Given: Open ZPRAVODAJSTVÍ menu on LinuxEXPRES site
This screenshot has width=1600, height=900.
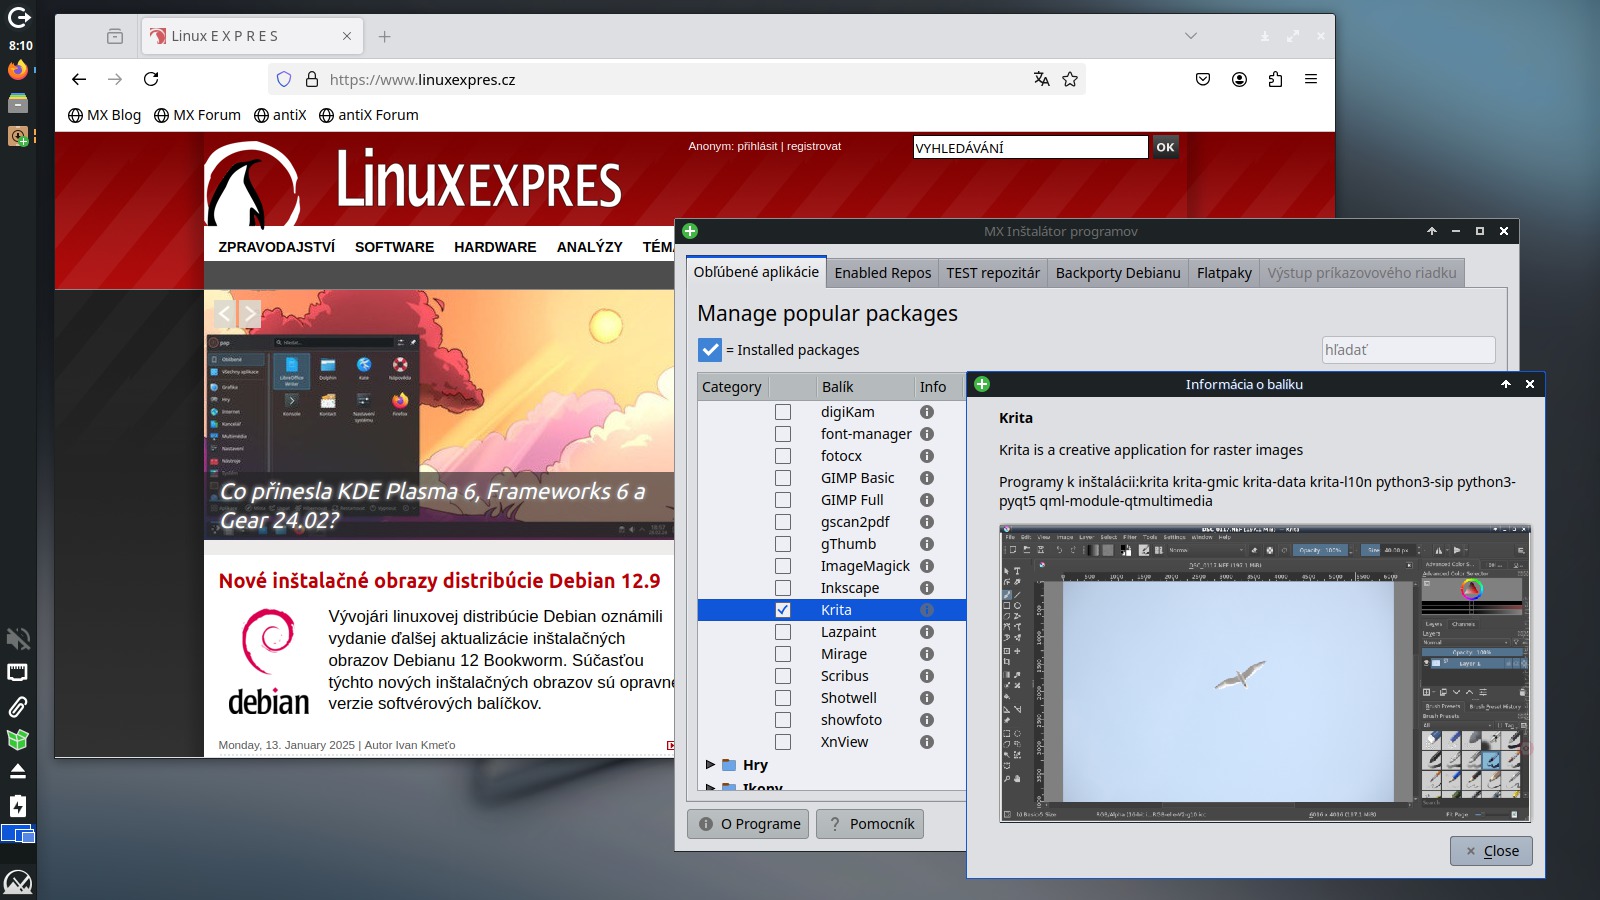Looking at the screenshot, I should (x=277, y=247).
